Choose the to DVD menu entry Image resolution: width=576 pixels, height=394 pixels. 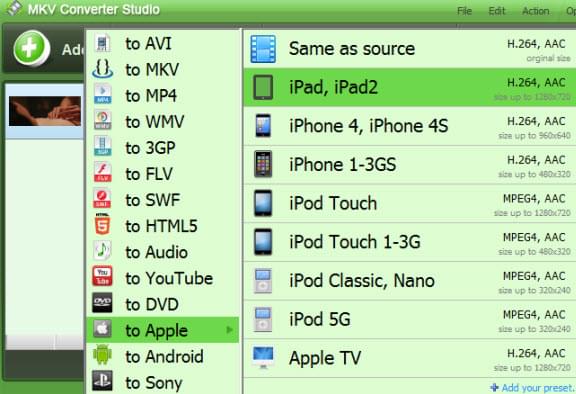tap(163, 304)
